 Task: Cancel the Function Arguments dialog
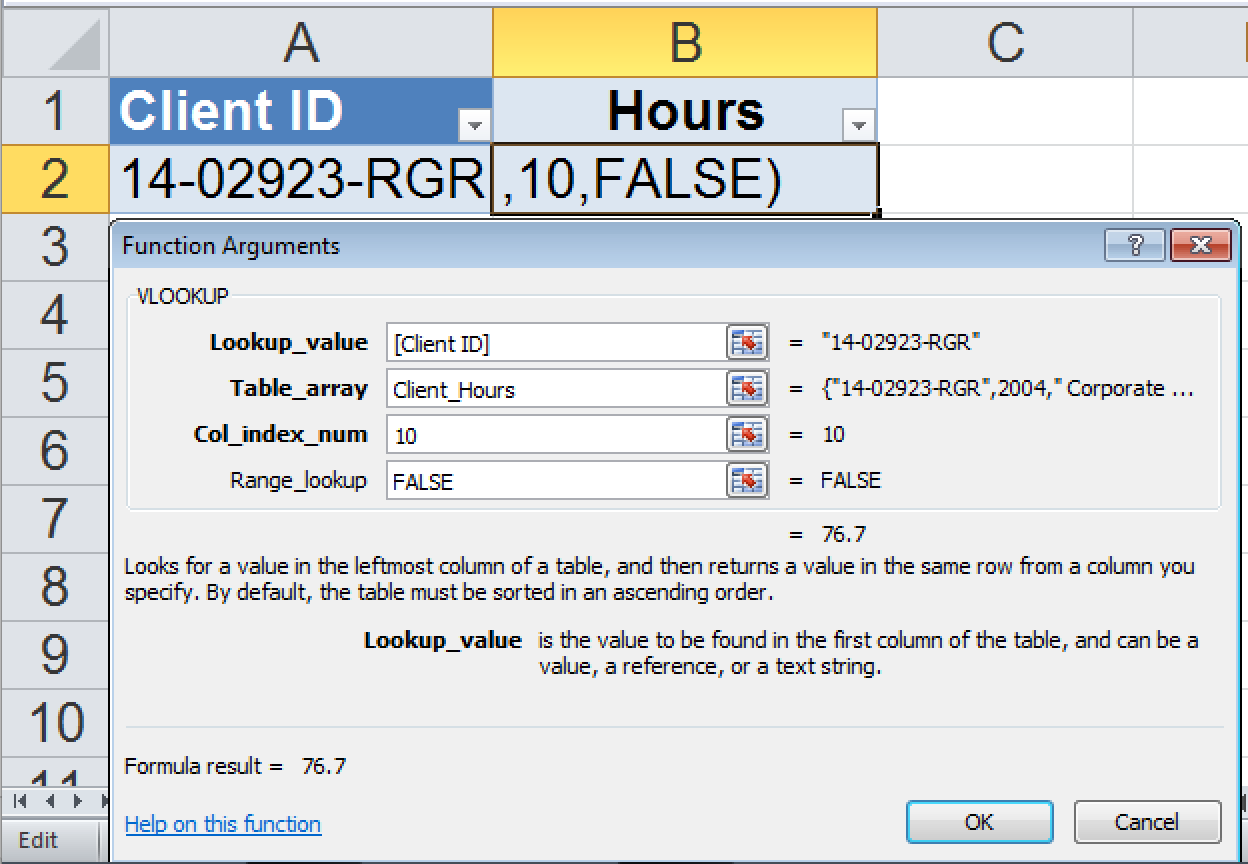1146,822
